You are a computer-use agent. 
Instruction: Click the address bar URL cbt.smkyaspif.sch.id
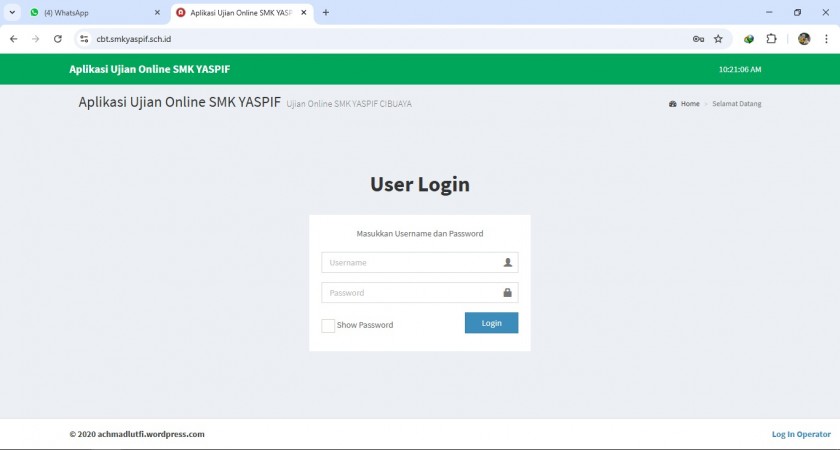(134, 39)
